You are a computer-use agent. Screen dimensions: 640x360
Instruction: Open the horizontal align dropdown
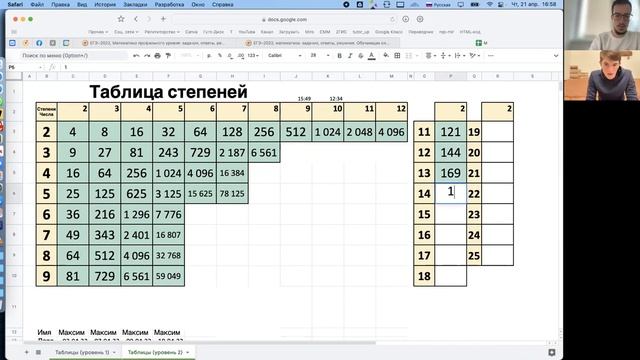(x=430, y=56)
